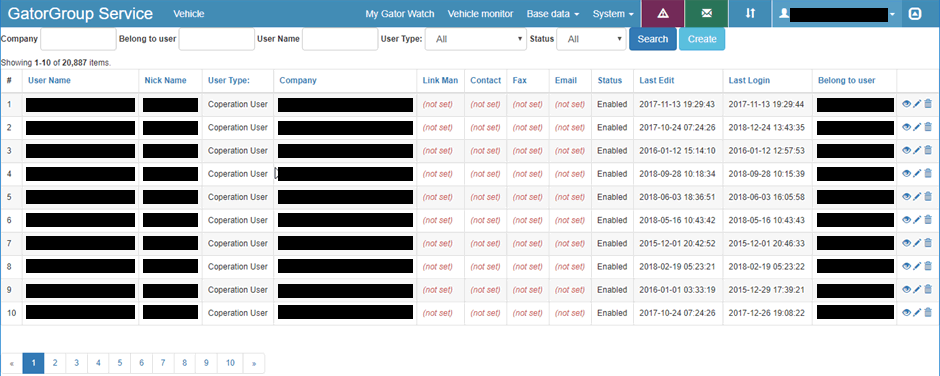Delete row 2 user with trash icon
Screen dimensions: 940x376
[x=928, y=127]
